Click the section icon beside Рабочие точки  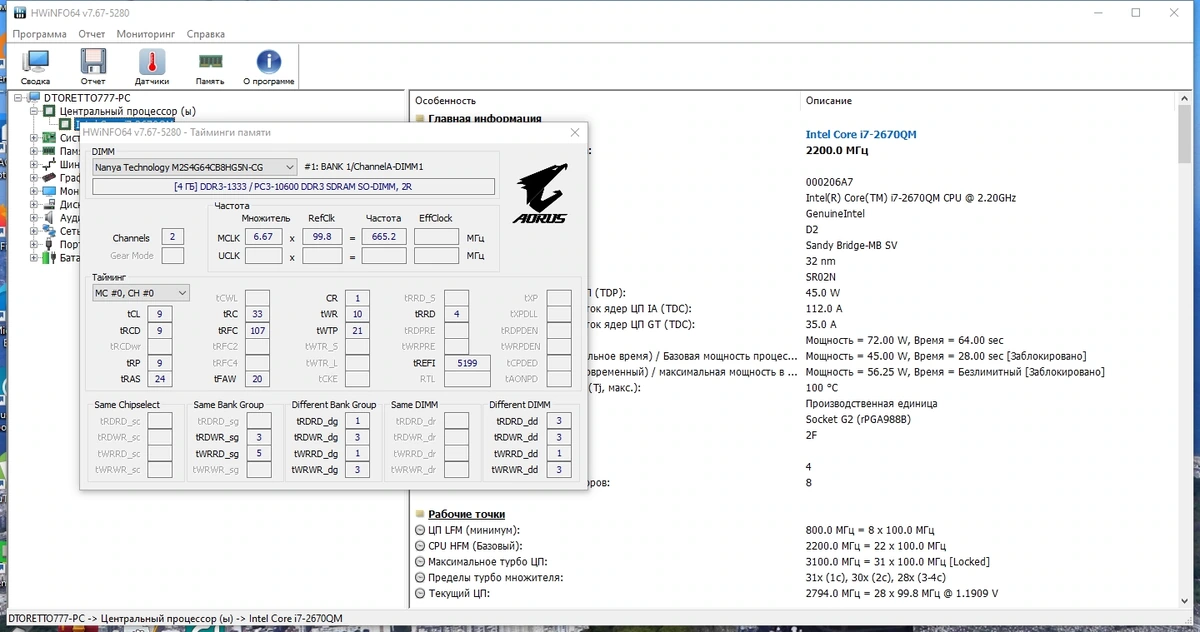click(x=420, y=514)
